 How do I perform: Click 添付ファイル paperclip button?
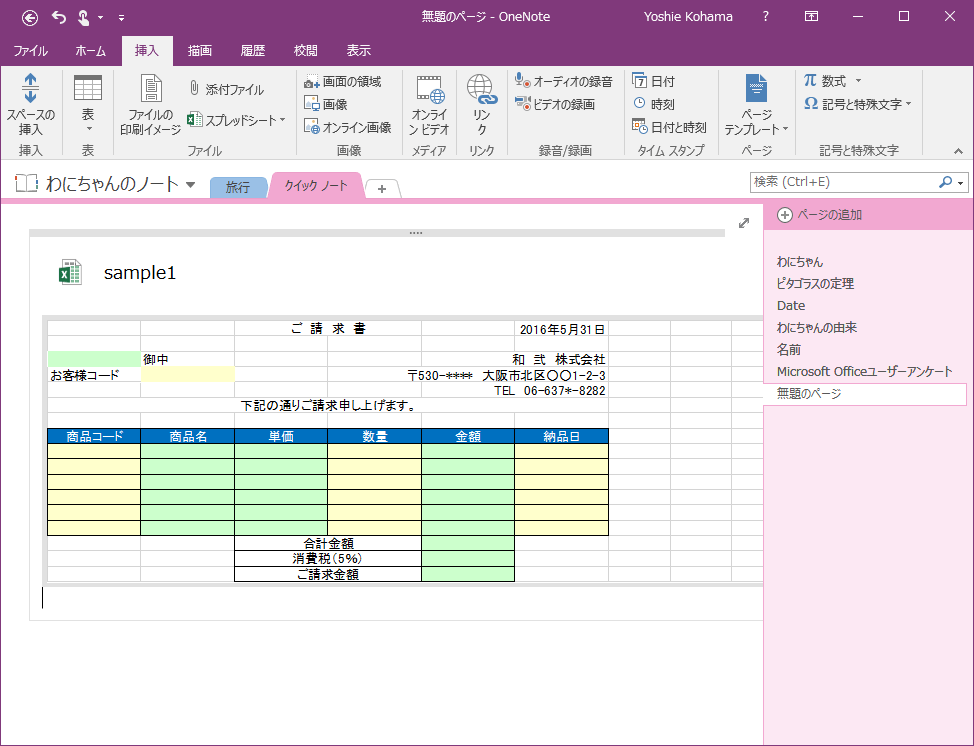(x=227, y=89)
